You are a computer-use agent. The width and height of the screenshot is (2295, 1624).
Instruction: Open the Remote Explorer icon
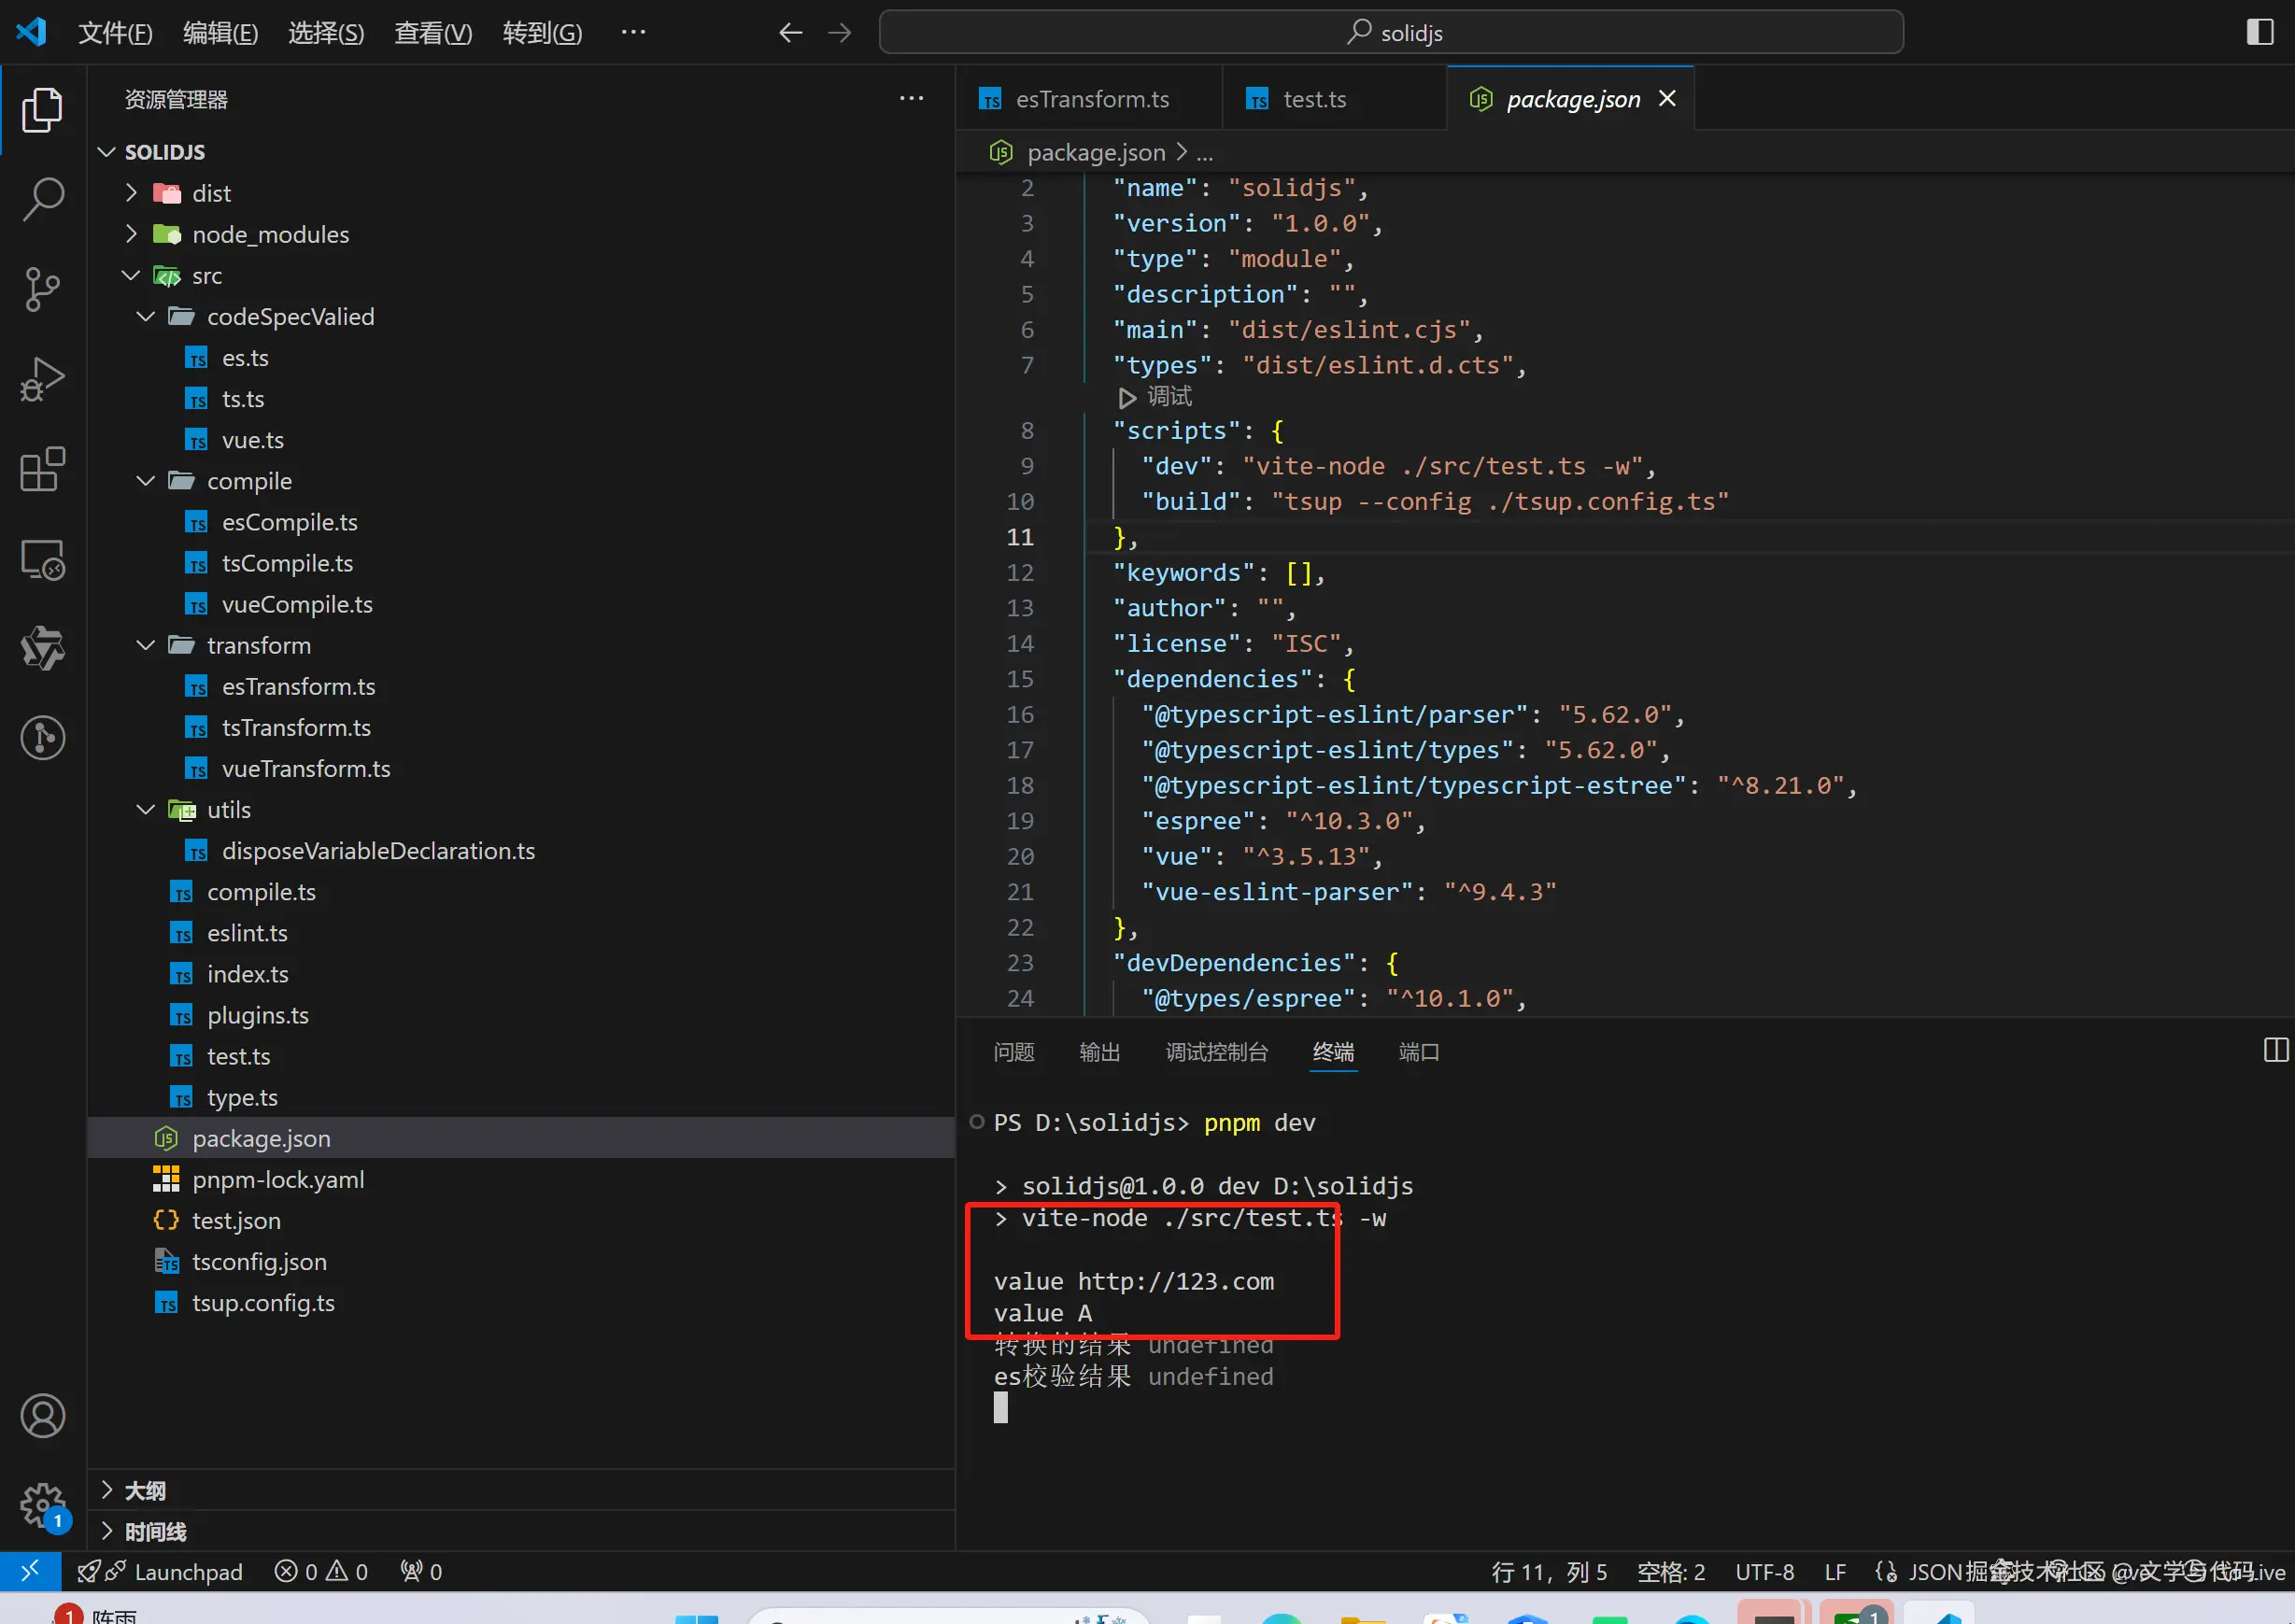[x=42, y=559]
